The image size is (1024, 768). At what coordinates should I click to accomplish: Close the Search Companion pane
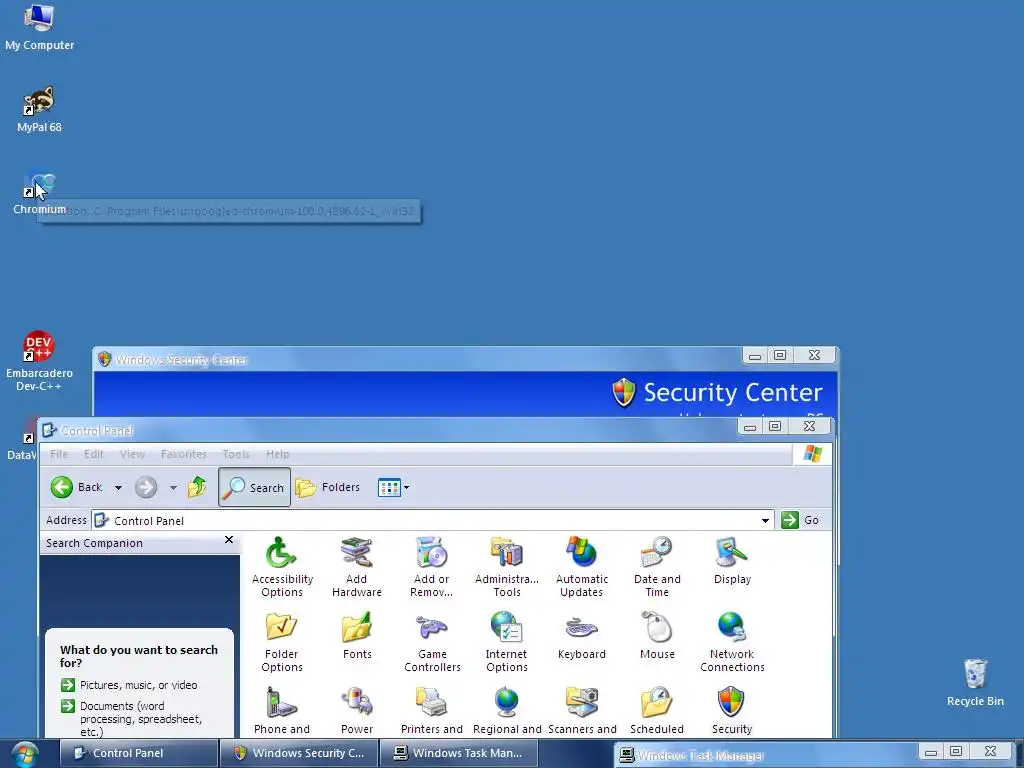[x=229, y=539]
